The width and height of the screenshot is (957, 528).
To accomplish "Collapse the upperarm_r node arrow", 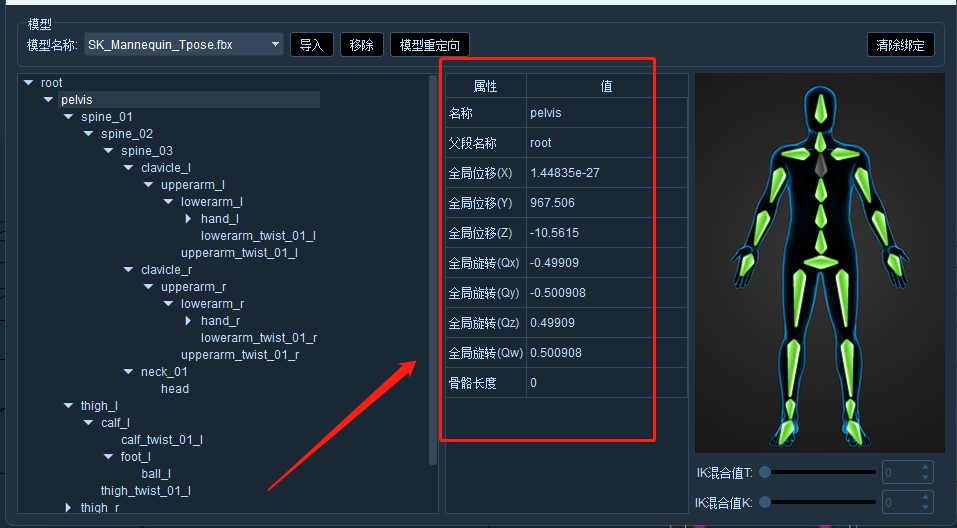I will click(x=149, y=287).
